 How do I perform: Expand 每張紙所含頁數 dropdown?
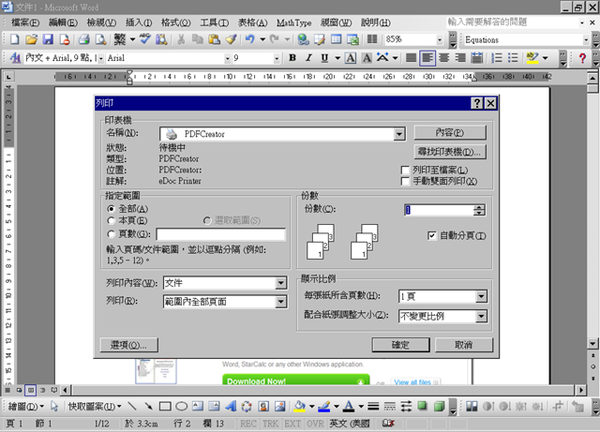coord(481,296)
